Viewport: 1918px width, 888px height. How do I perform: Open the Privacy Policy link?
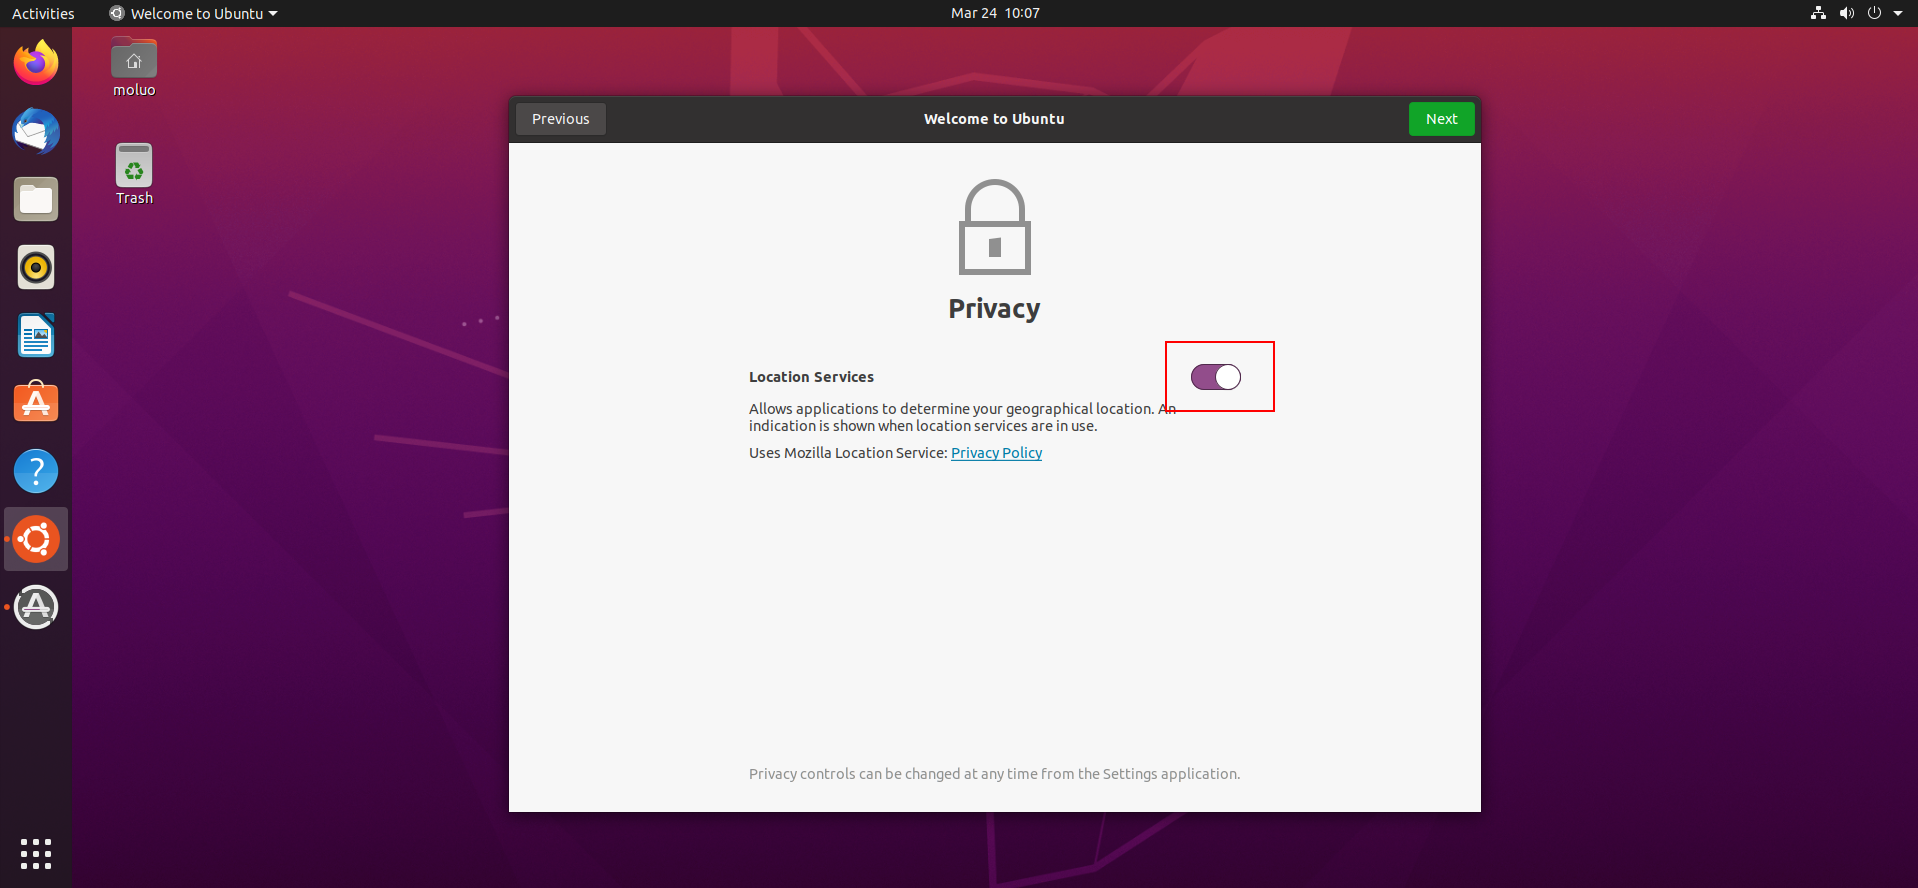(996, 453)
